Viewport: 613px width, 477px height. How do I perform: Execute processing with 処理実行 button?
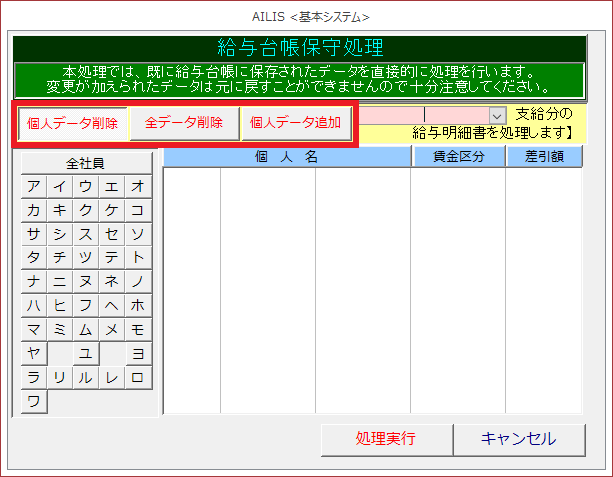pos(386,439)
